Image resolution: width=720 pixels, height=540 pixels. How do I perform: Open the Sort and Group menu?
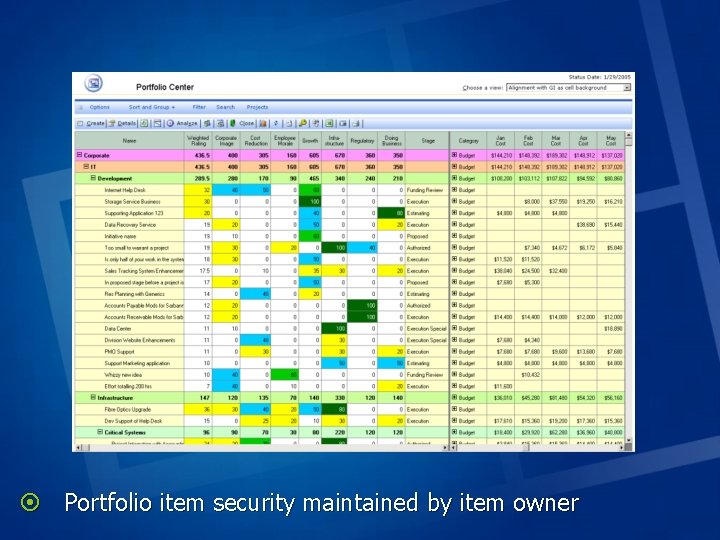coord(152,107)
